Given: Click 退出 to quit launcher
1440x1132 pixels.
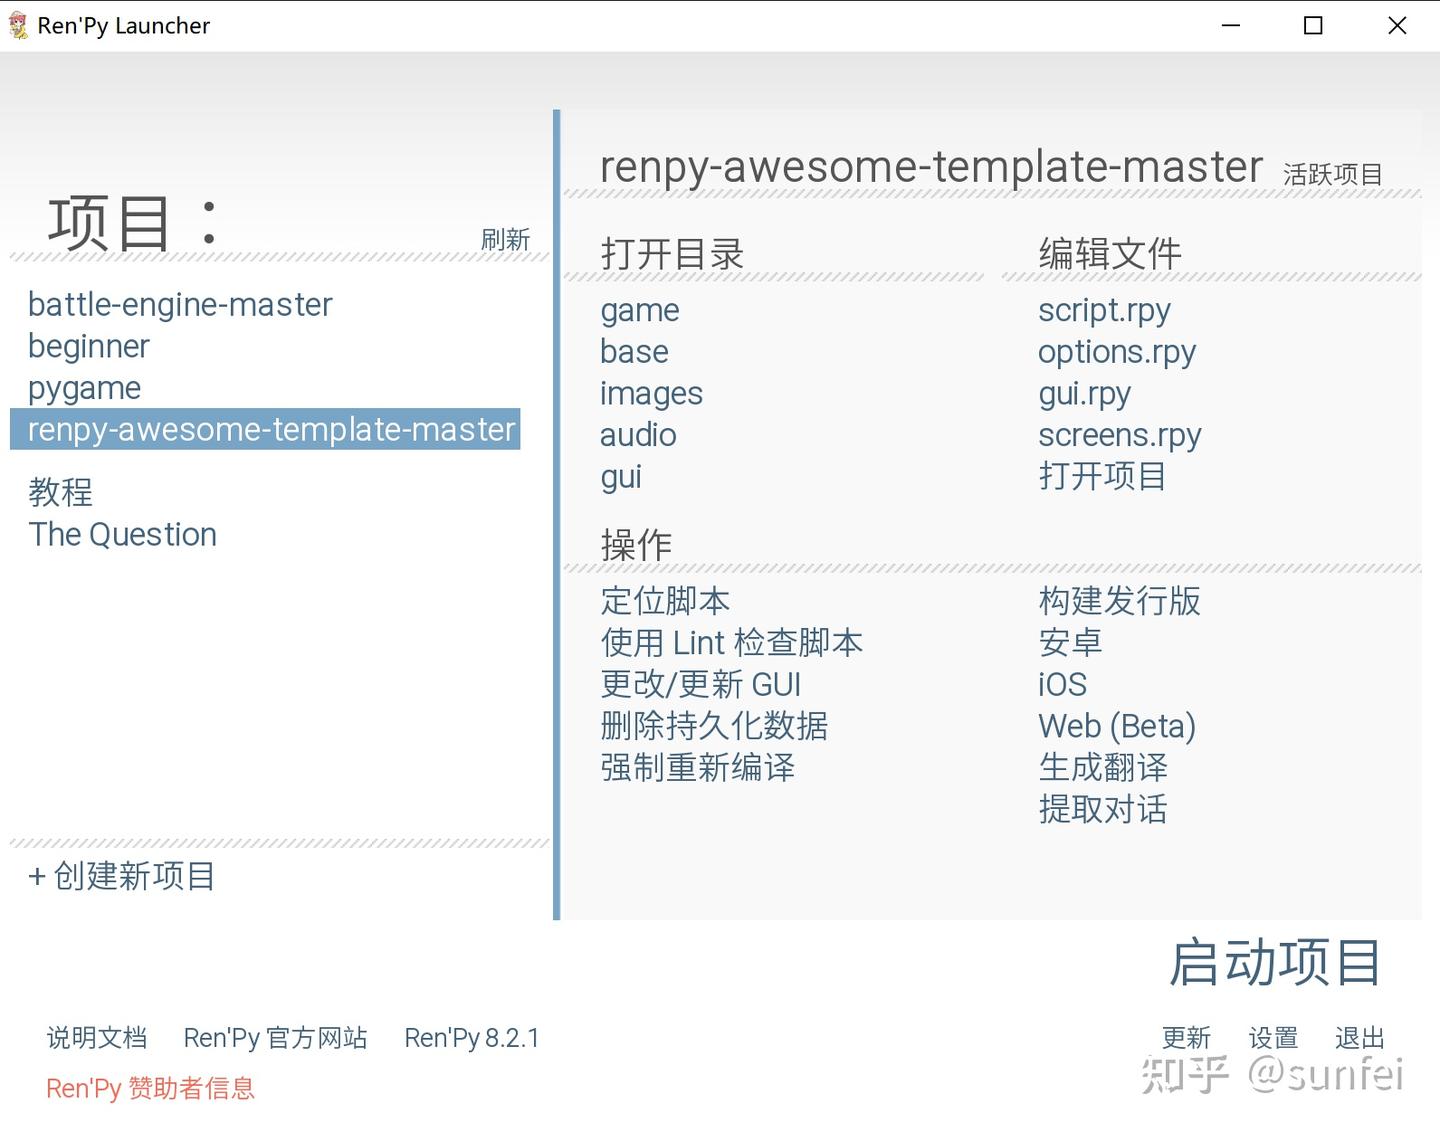Looking at the screenshot, I should 1360,1038.
